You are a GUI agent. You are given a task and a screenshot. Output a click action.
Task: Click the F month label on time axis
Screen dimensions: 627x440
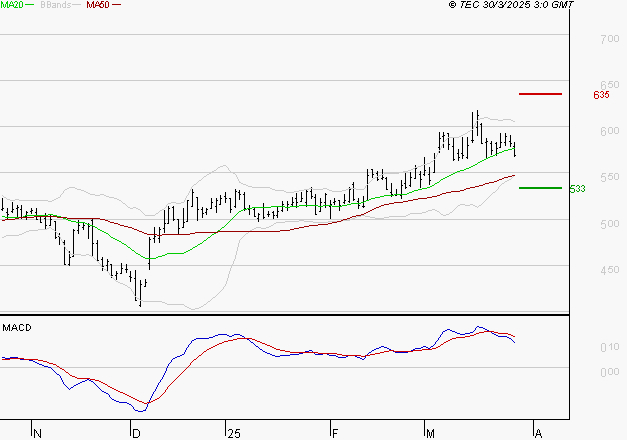(x=335, y=434)
